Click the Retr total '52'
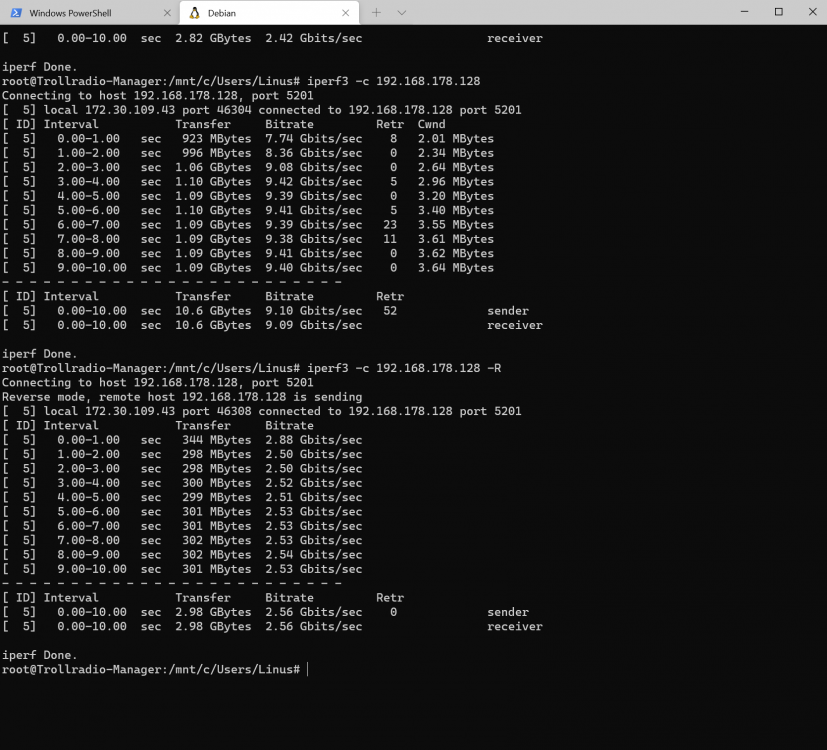This screenshot has width=827, height=750. pos(390,311)
